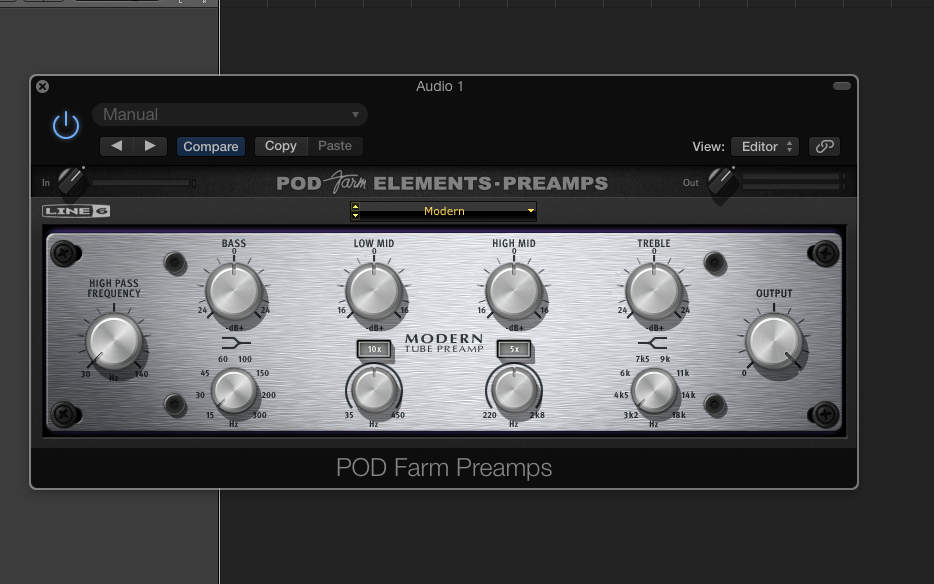The height and width of the screenshot is (584, 934).
Task: Click the POD Farm Elements Preamps title
Action: tap(442, 183)
